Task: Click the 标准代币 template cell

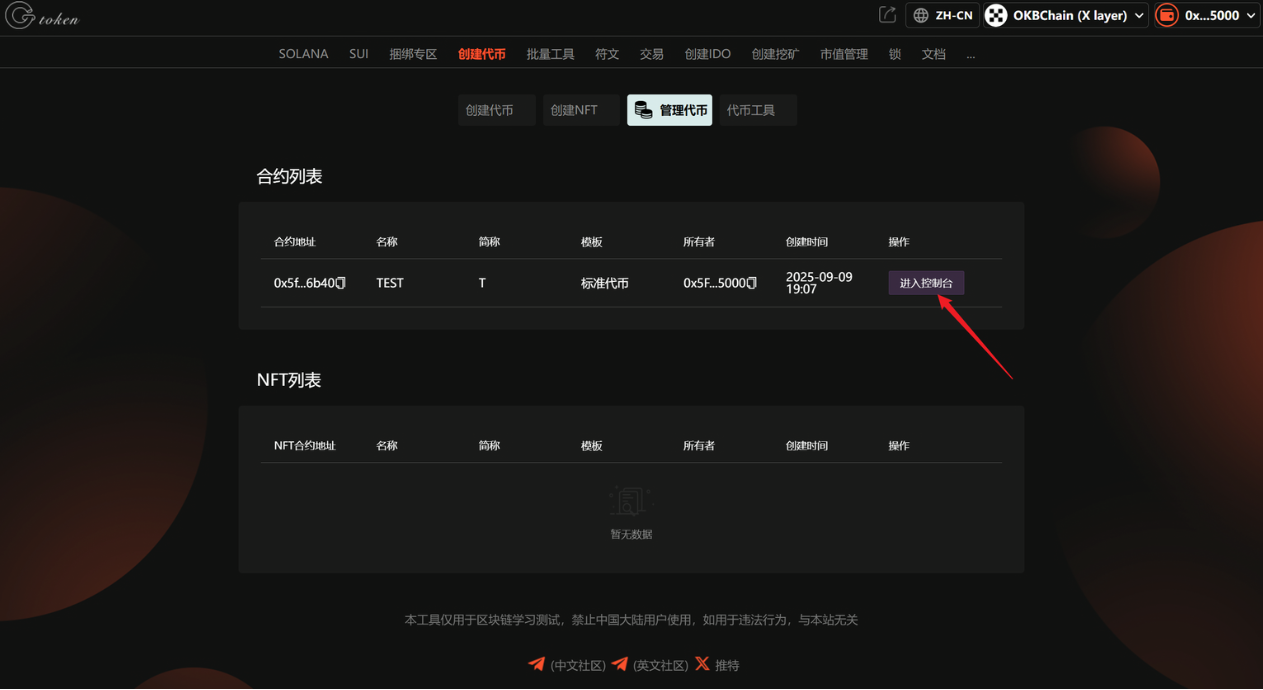Action: [x=605, y=283]
